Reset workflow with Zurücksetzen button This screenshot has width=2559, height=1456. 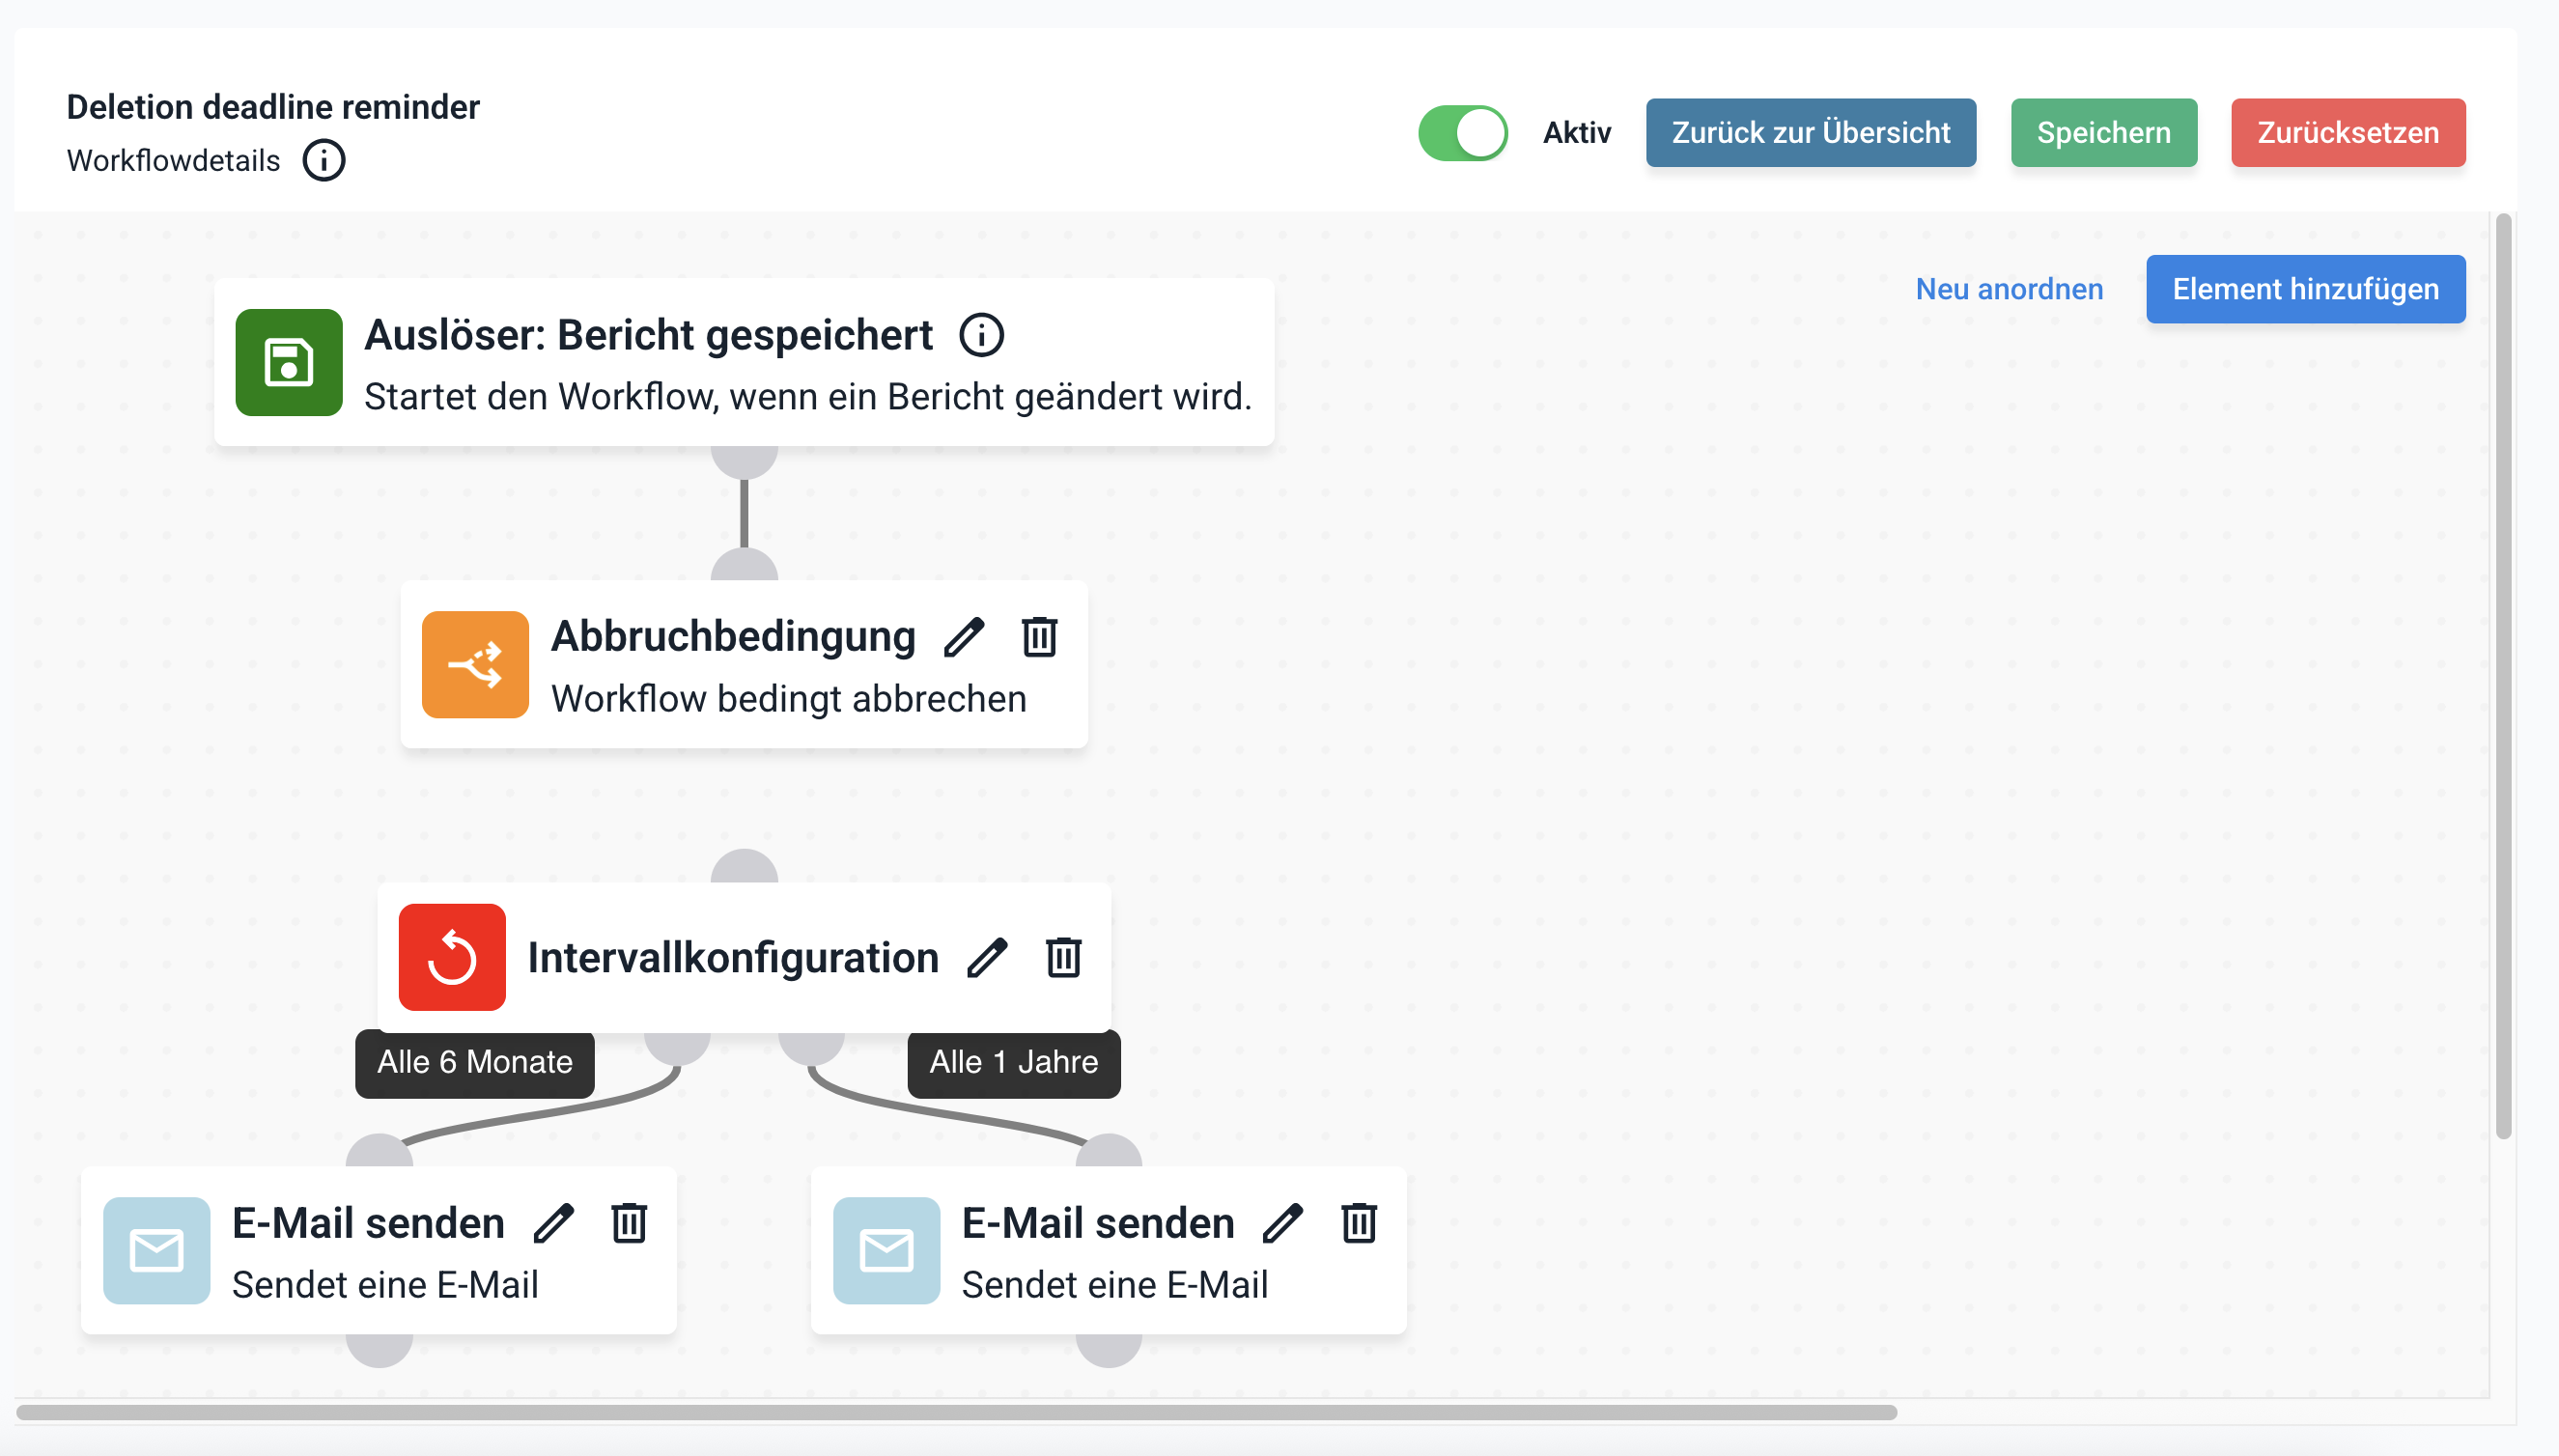click(x=2347, y=133)
